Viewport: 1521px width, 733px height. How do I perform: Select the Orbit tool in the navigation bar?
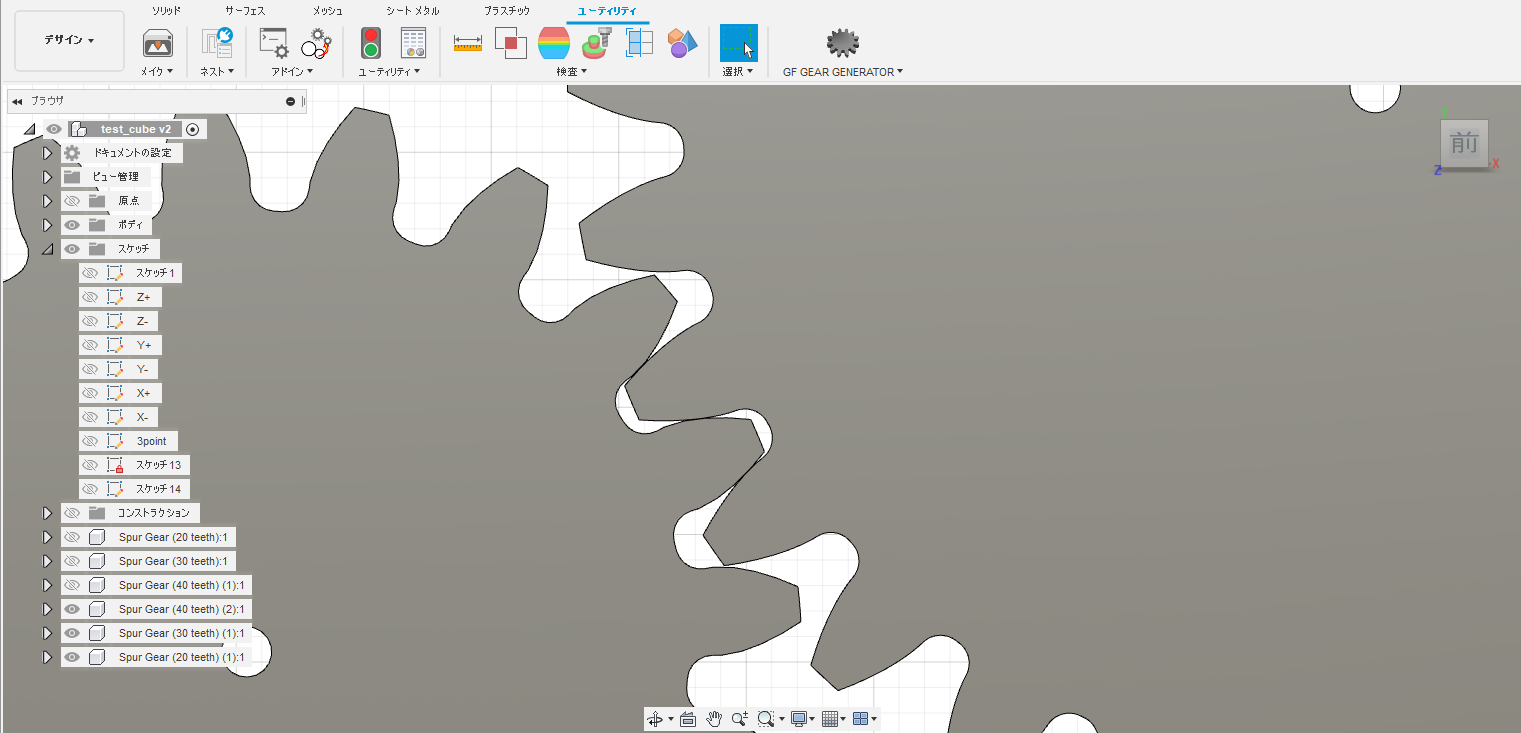click(655, 718)
